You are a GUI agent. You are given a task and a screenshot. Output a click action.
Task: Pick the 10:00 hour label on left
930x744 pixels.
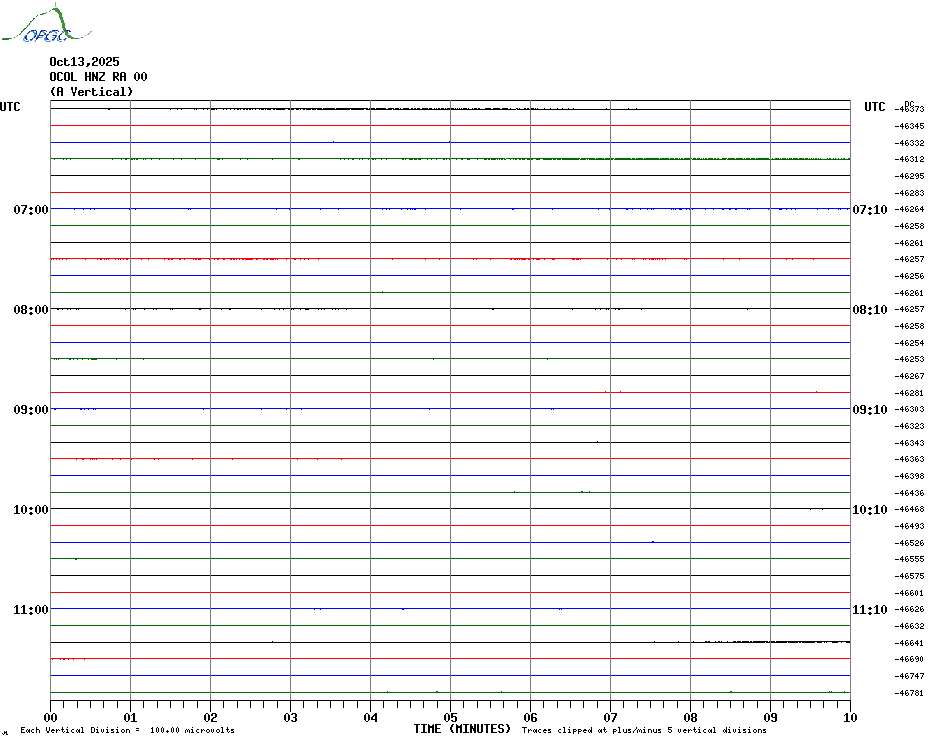30,510
